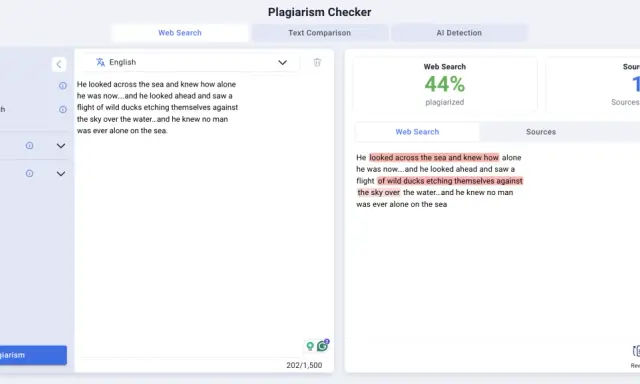
Task: Click the 202/1,500 character counter
Action: coord(304,365)
